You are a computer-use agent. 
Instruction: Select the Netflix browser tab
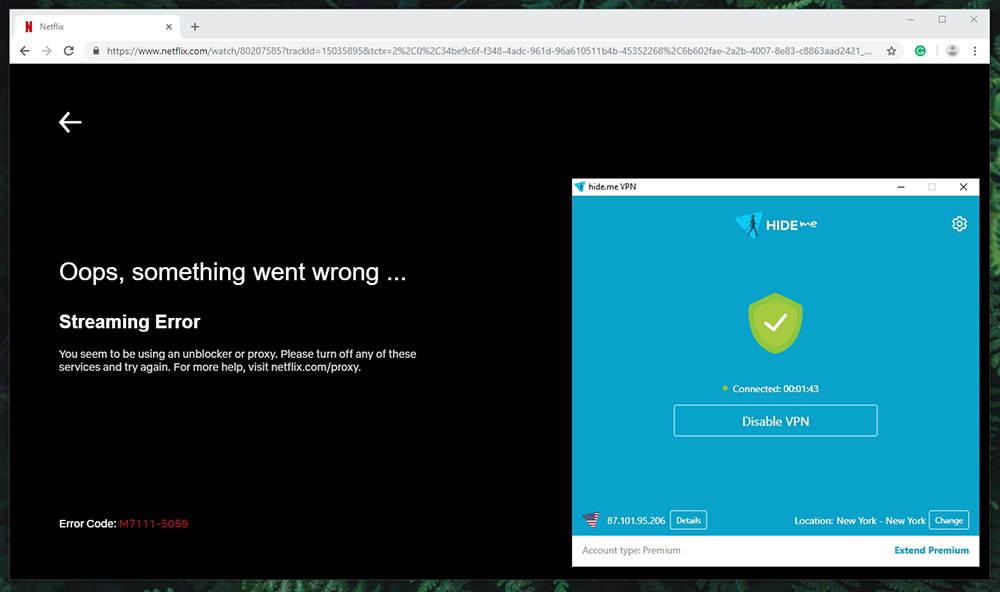coord(97,27)
